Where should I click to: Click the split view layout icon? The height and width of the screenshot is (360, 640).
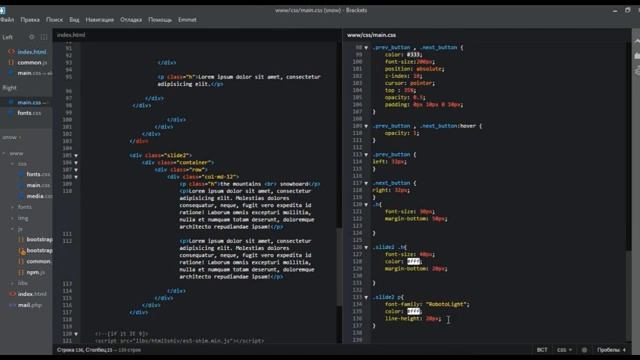(44, 37)
